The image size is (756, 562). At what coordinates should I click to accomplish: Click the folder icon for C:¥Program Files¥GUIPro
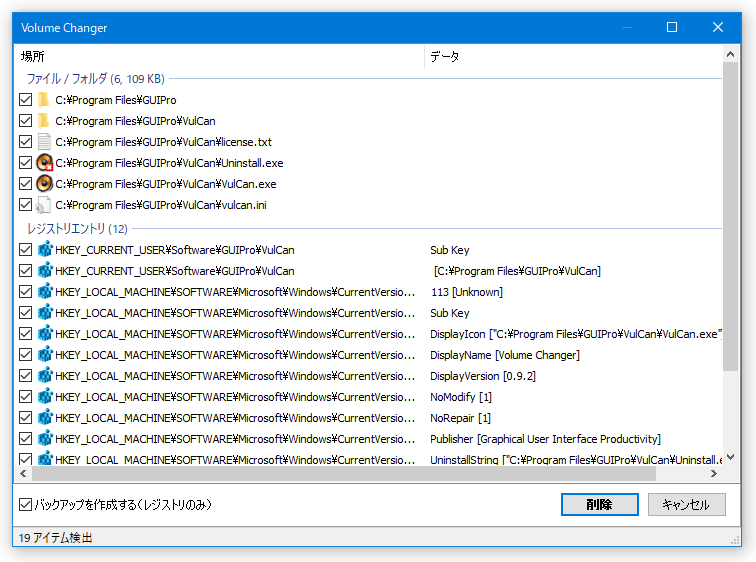[x=44, y=100]
